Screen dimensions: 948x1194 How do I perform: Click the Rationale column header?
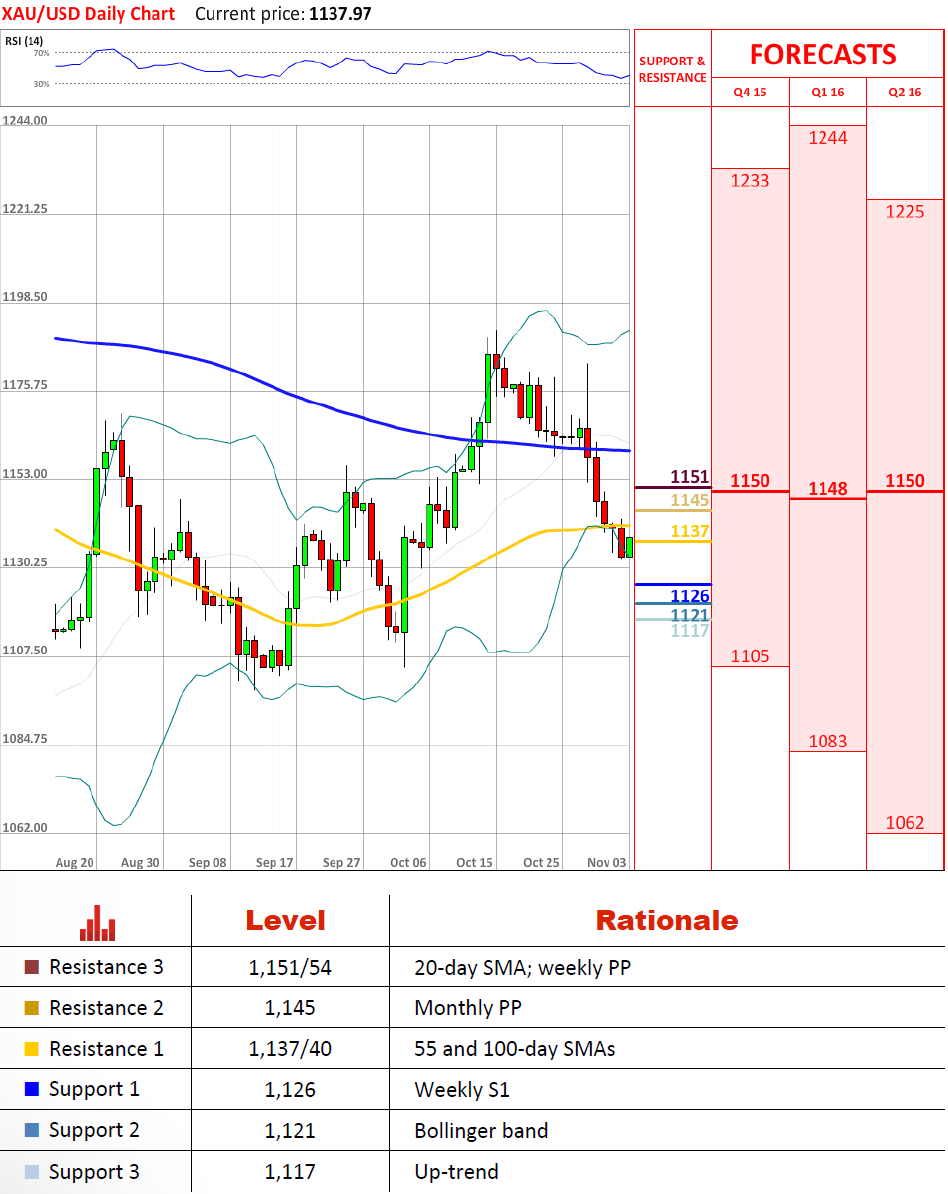[x=667, y=920]
